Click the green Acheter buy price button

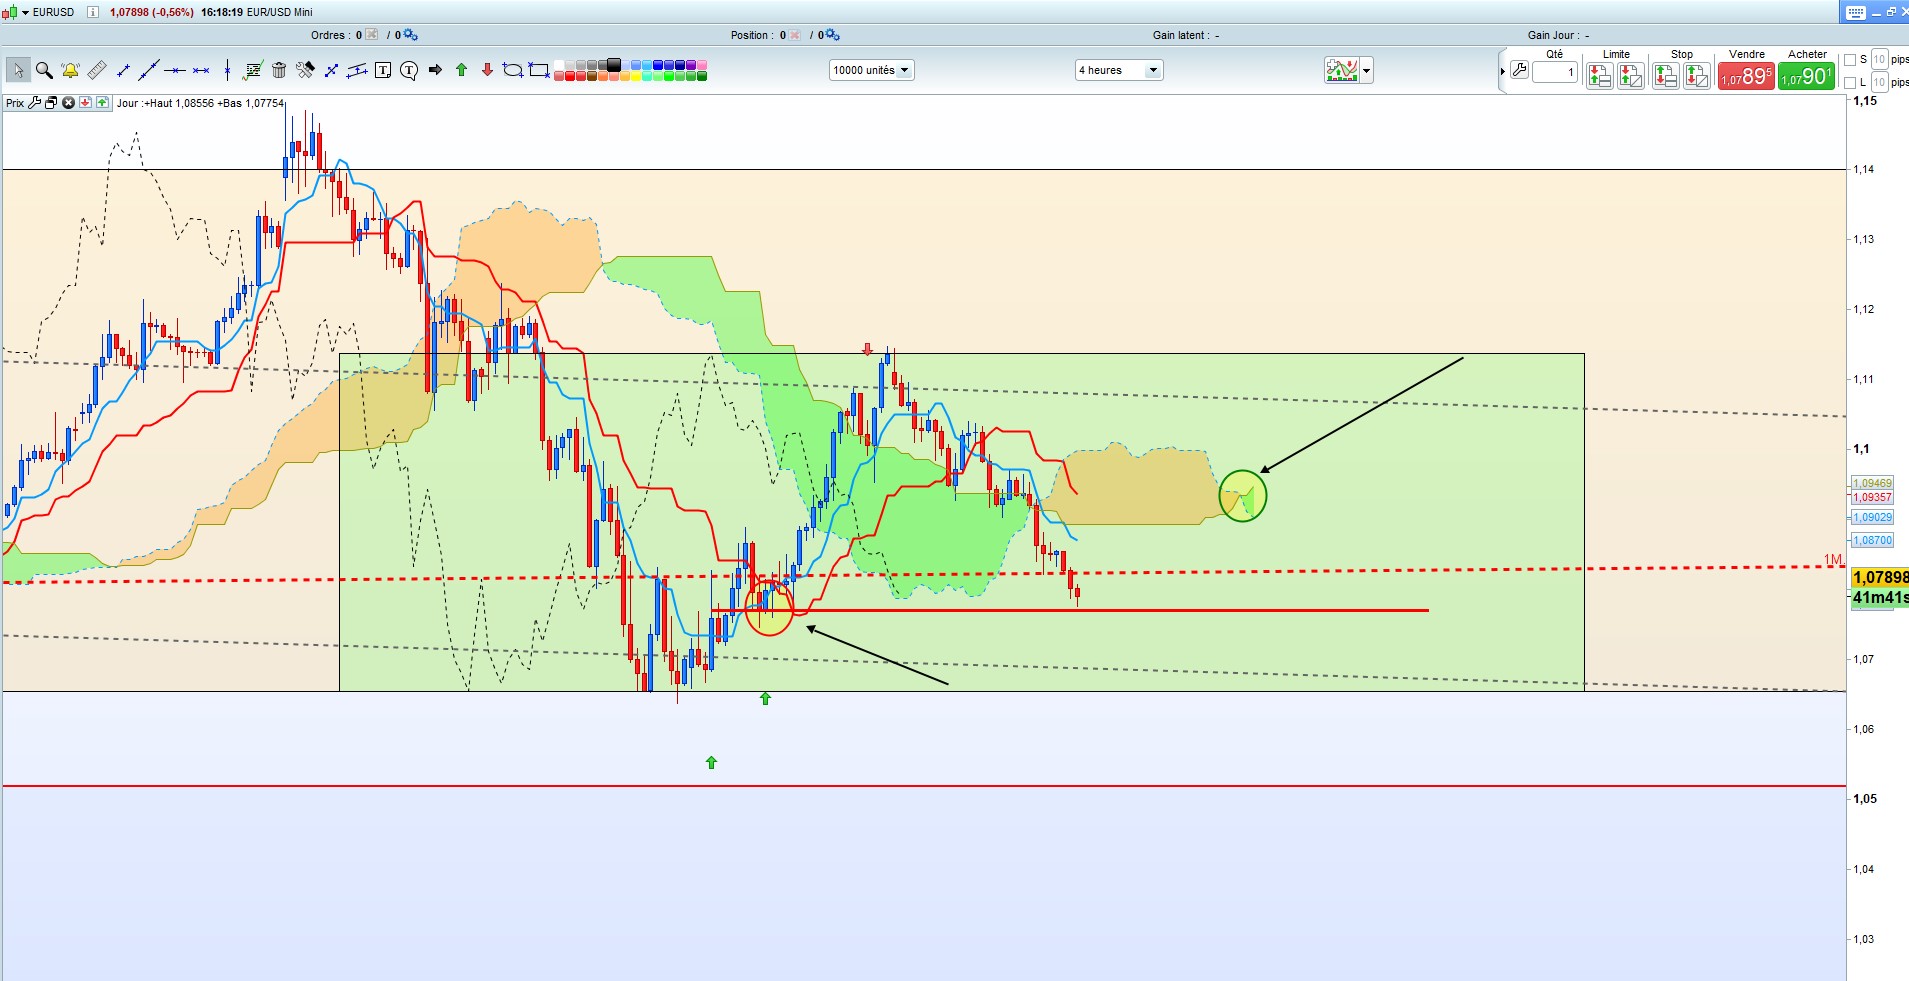pos(1806,76)
